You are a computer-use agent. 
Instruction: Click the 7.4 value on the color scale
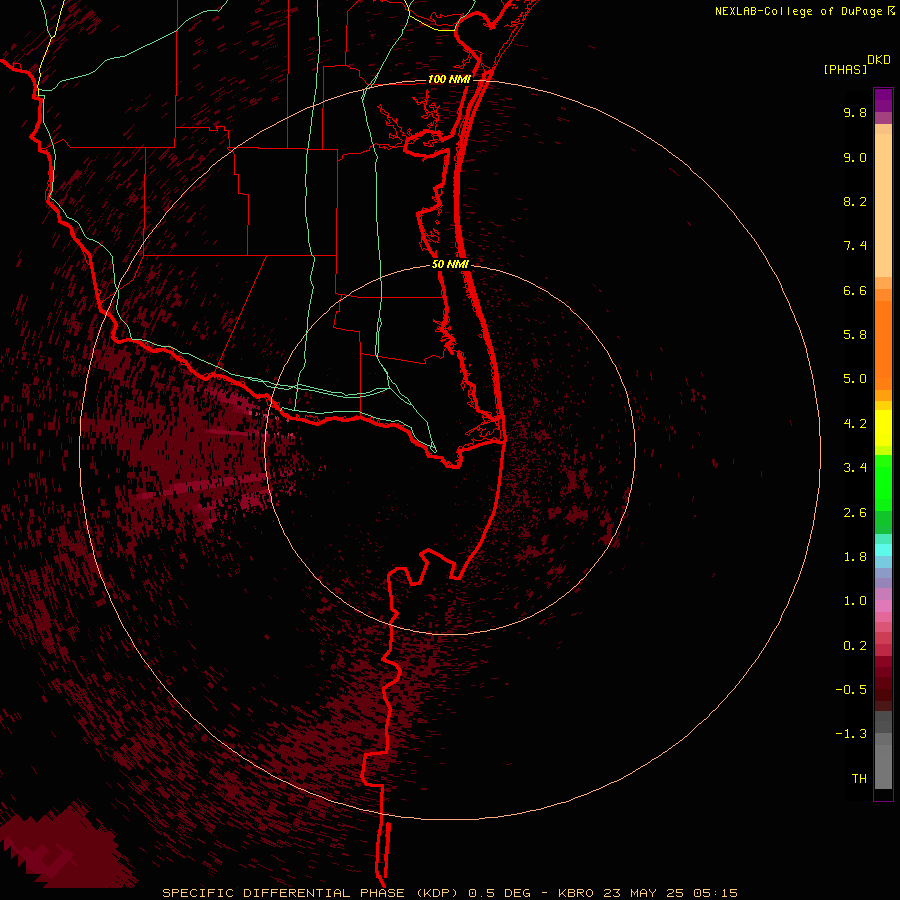click(x=855, y=246)
